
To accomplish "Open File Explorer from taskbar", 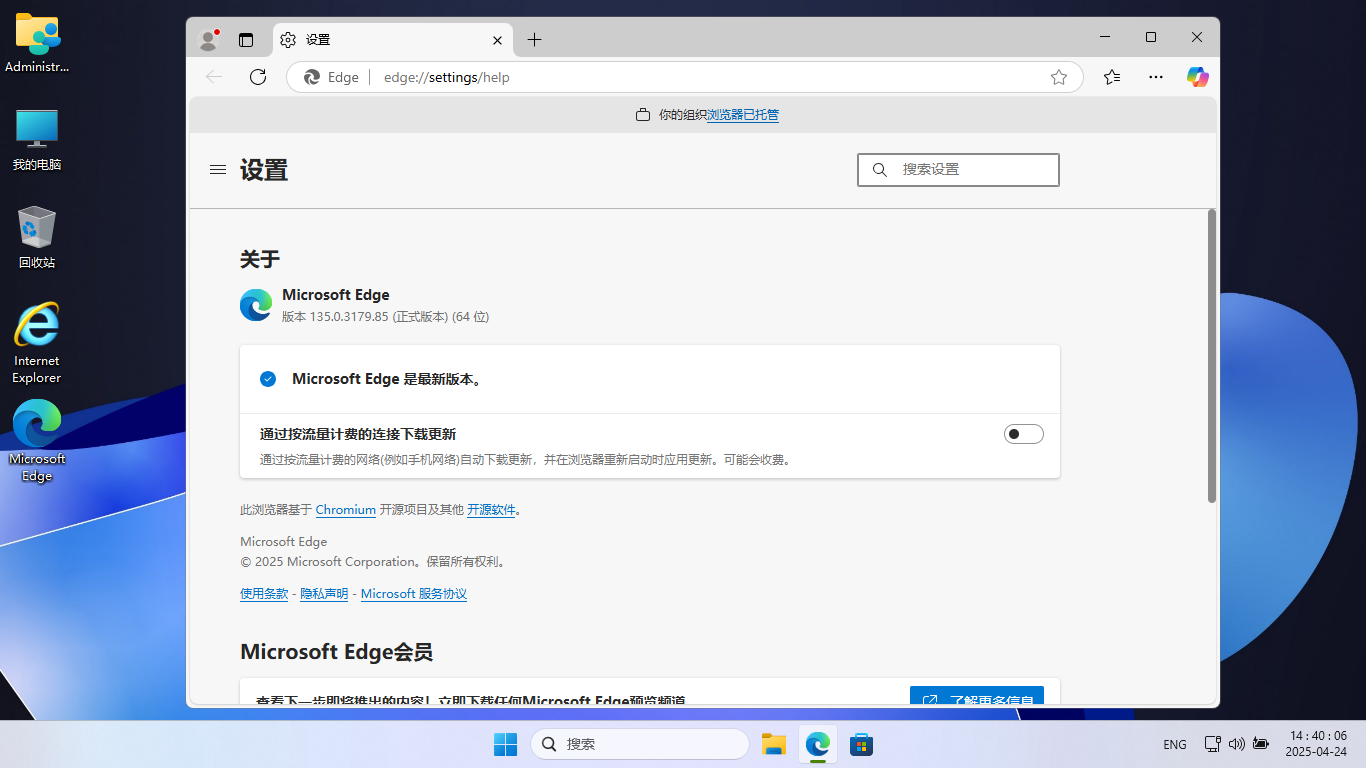I will [773, 744].
